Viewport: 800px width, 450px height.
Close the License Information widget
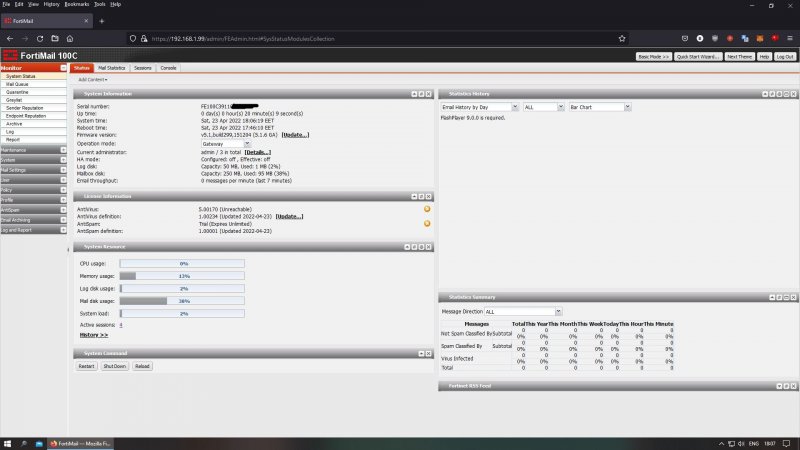[429, 196]
